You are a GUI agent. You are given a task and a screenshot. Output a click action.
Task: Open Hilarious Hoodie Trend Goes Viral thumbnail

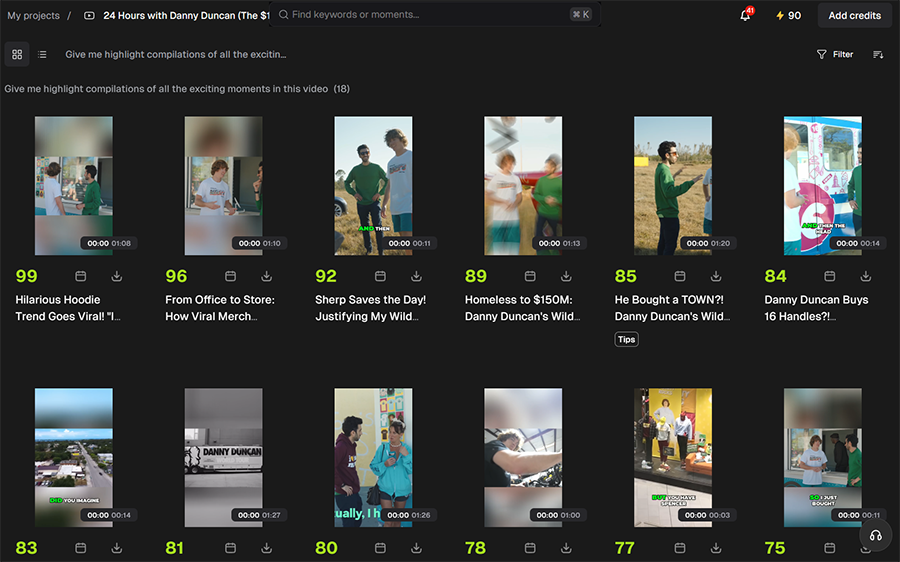point(73,185)
